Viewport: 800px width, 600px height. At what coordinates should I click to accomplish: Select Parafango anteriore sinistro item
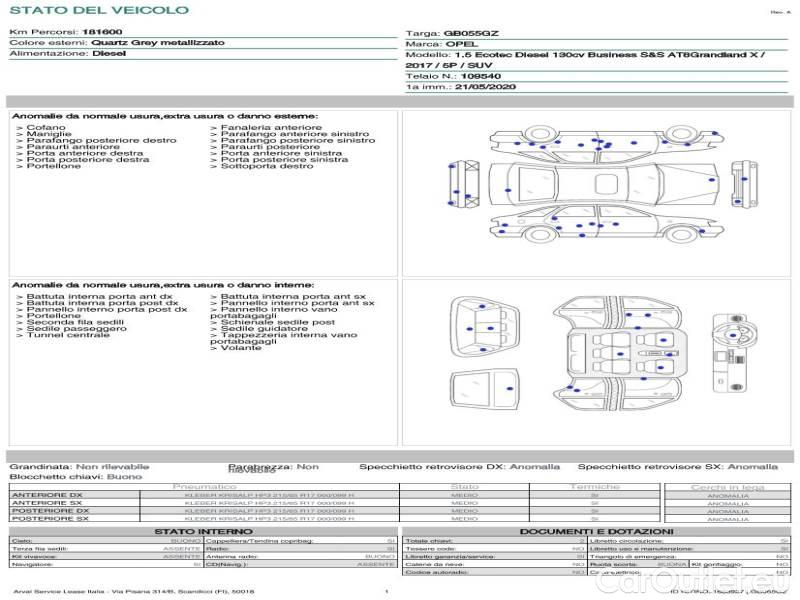pos(289,134)
